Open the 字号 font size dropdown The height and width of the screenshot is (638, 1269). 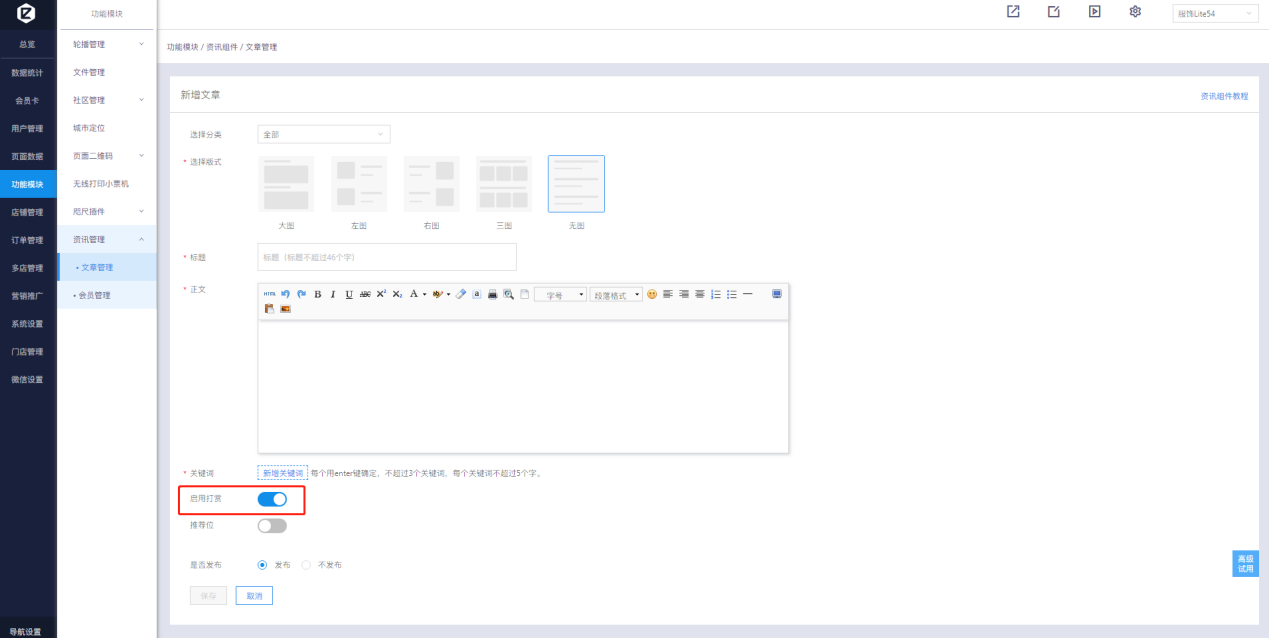[560, 295]
